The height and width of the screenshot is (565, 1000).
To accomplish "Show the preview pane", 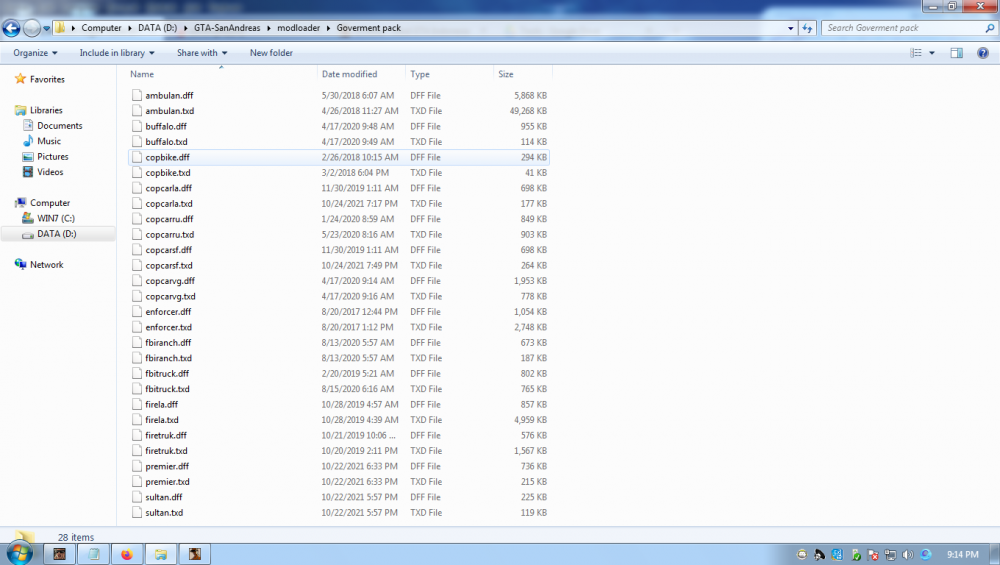I will click(x=957, y=53).
